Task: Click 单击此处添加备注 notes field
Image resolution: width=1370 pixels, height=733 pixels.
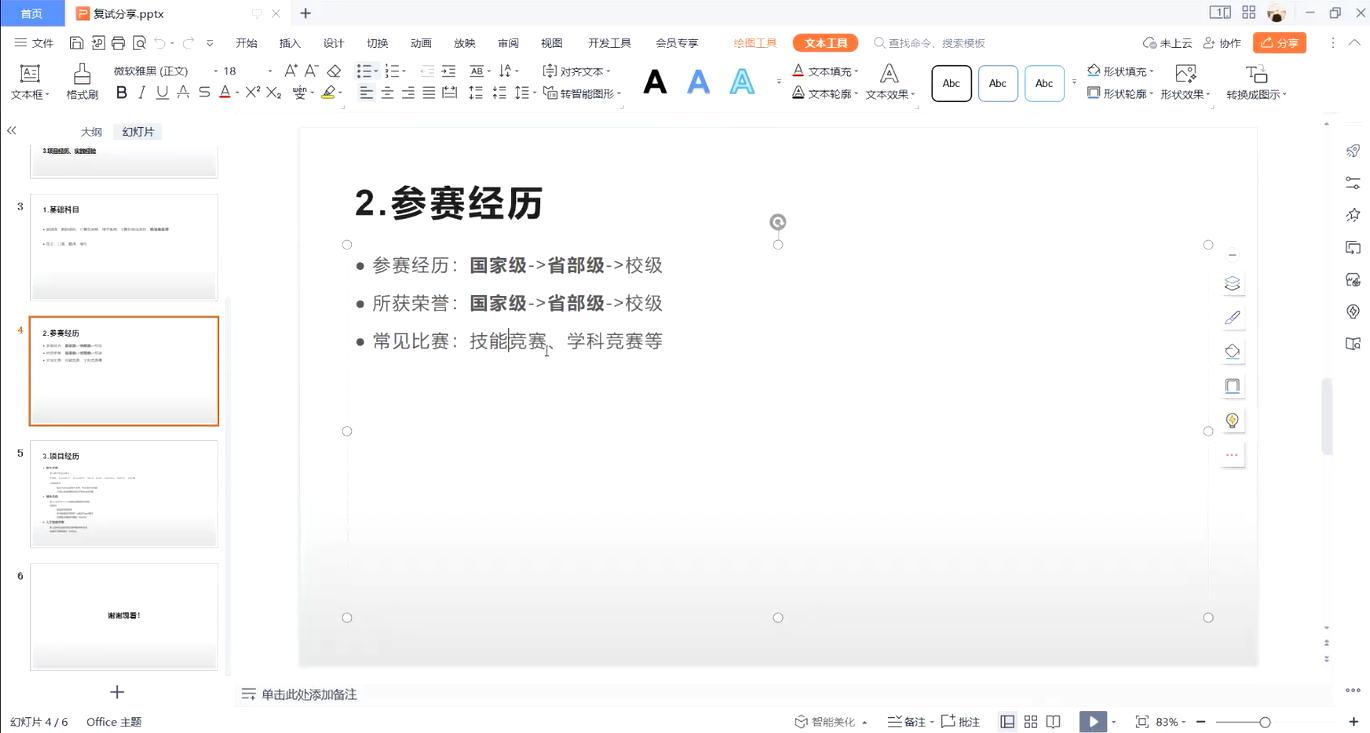Action: click(x=310, y=694)
